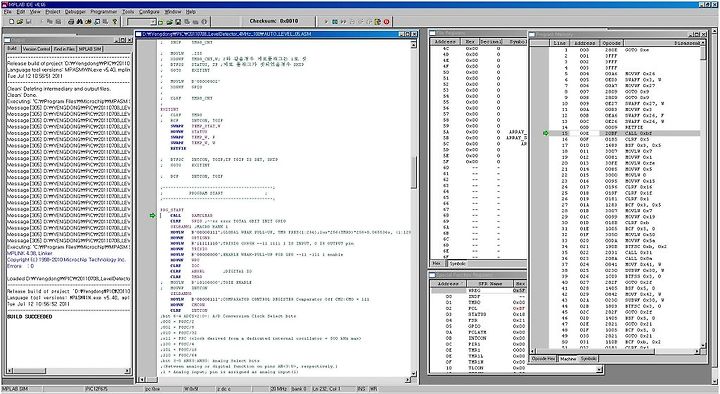
Task: Switch to Find in Files tab
Action: point(64,49)
